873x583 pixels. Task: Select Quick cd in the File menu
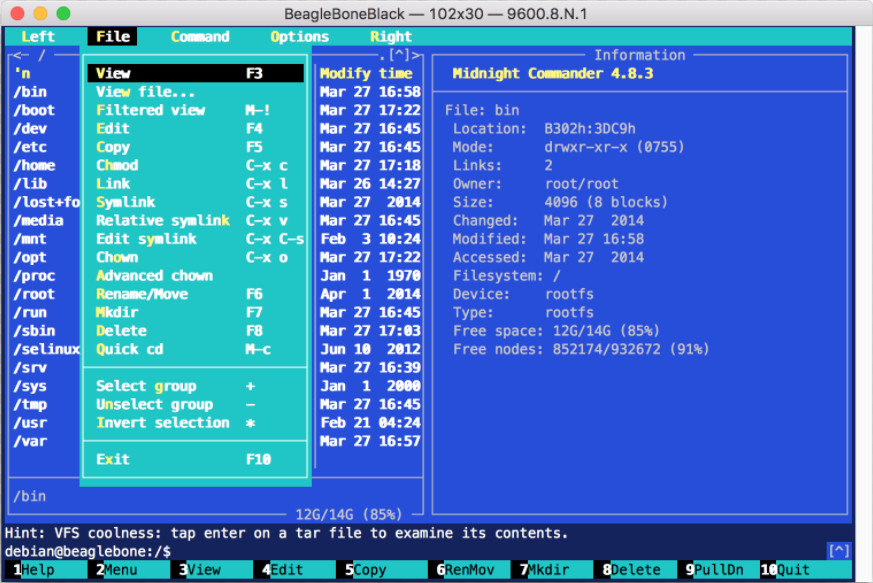[195, 349]
